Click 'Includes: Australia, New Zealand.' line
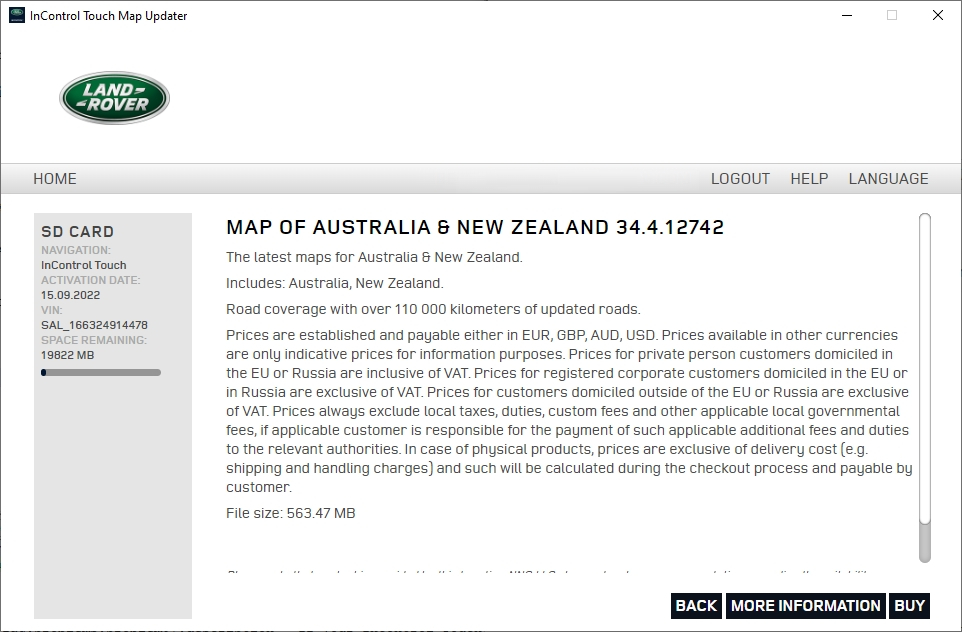Viewport: 962px width, 632px height. pos(334,283)
